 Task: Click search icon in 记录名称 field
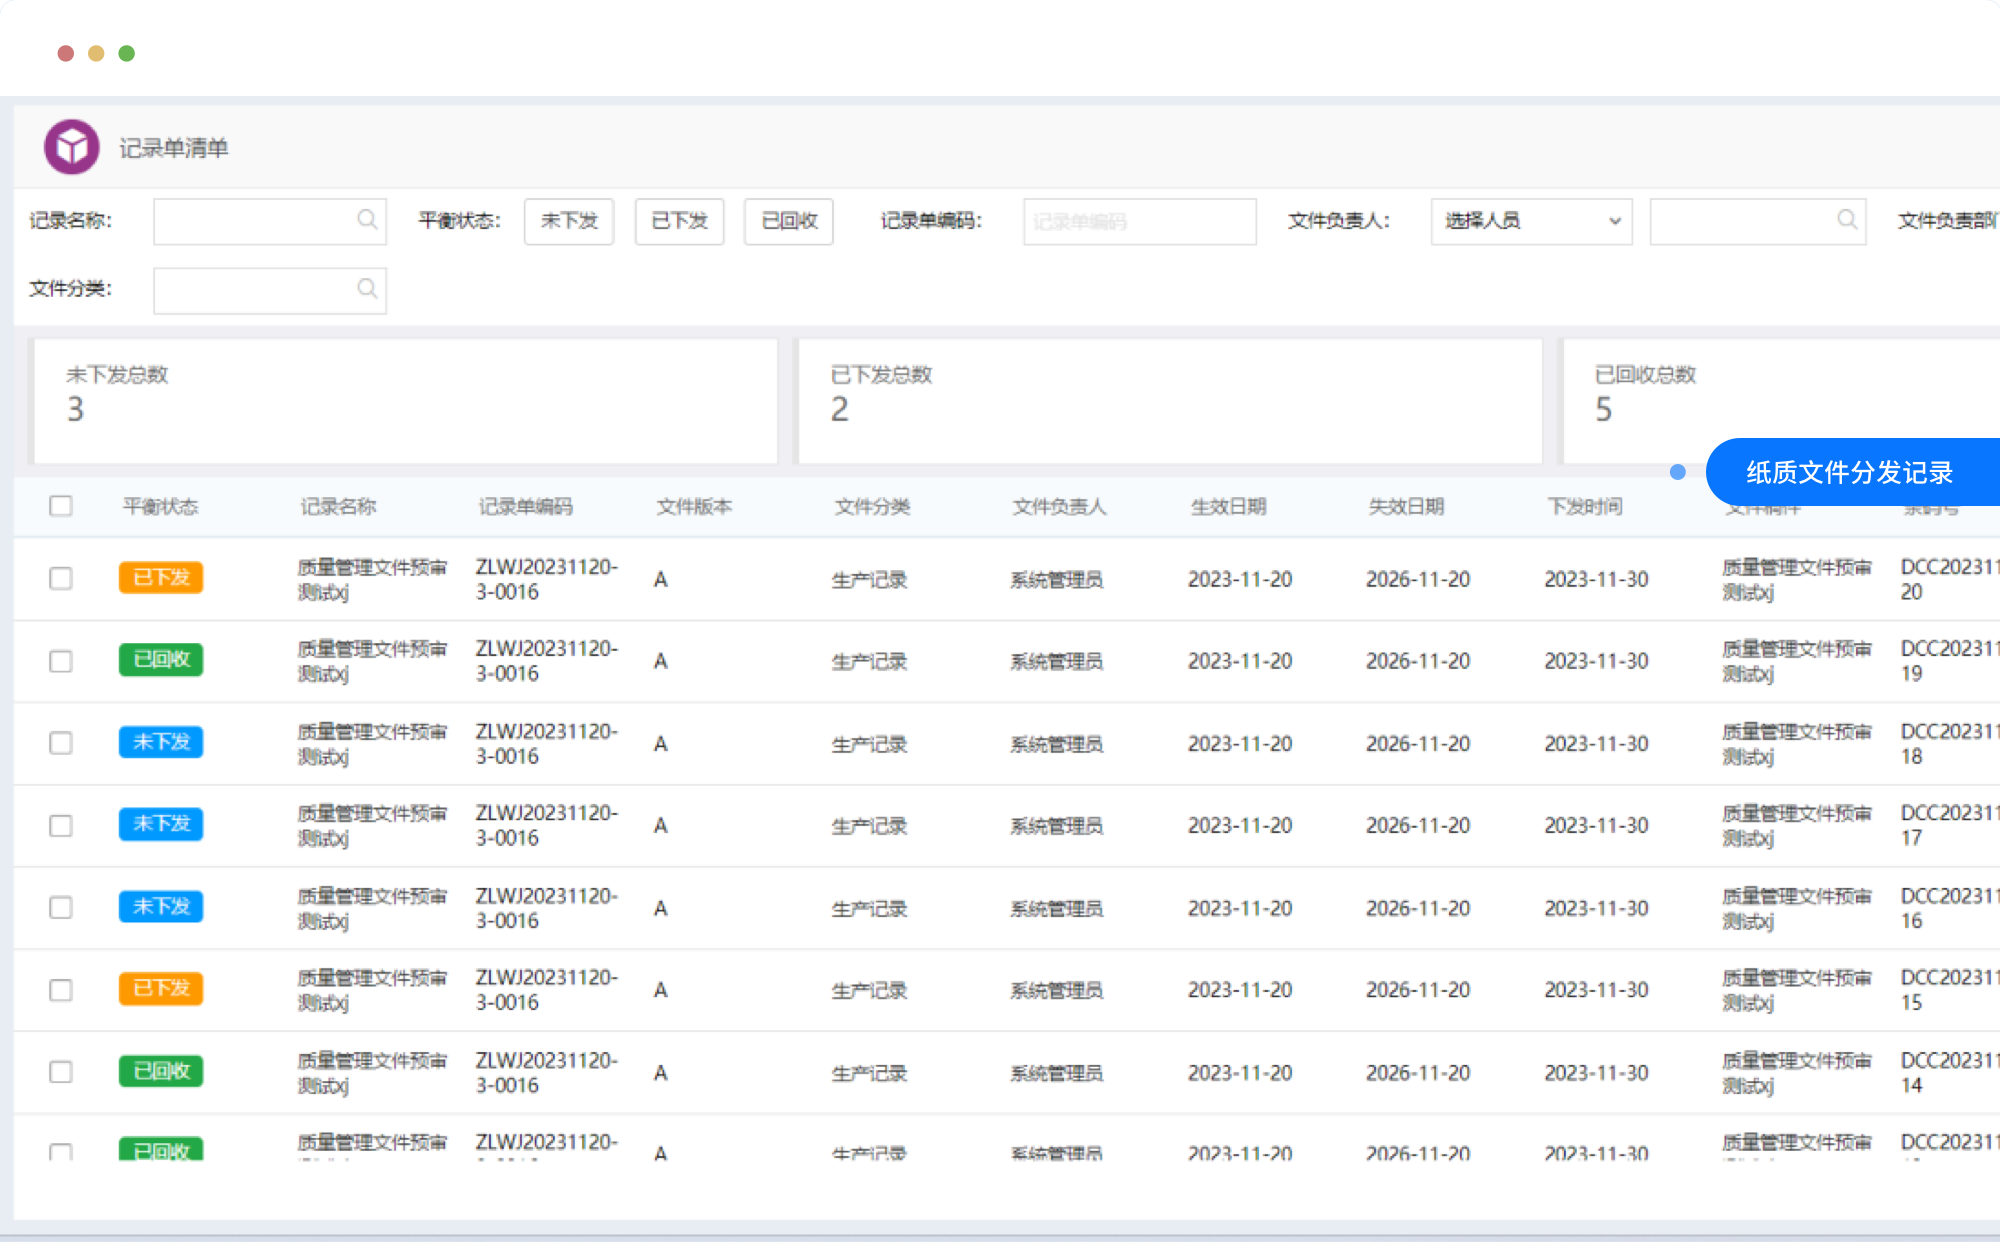(367, 220)
